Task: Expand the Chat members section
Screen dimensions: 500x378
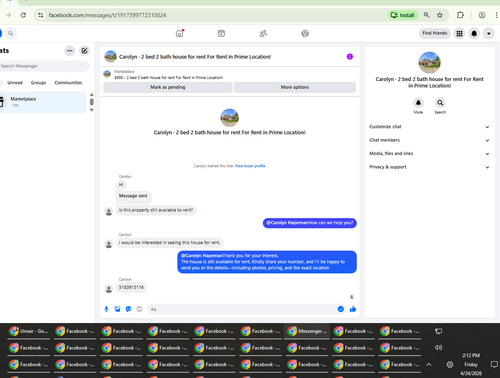Action: click(429, 140)
